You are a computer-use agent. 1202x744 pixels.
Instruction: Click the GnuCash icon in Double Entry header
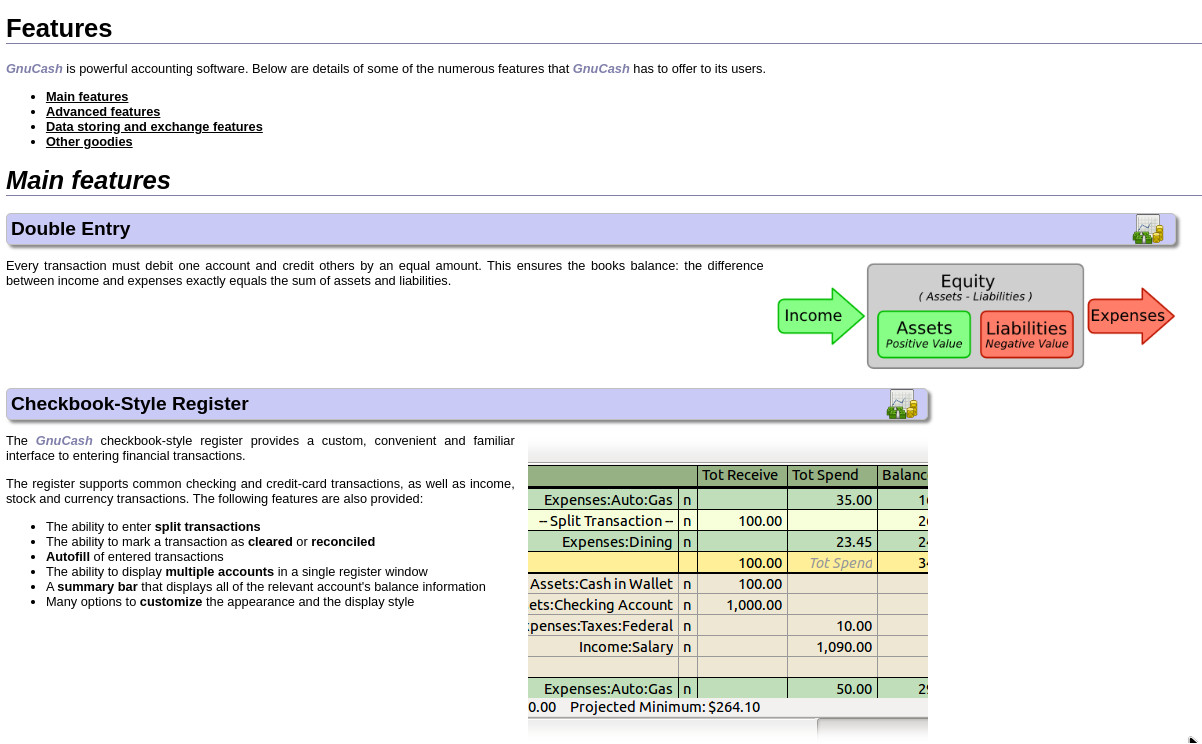[1148, 229]
